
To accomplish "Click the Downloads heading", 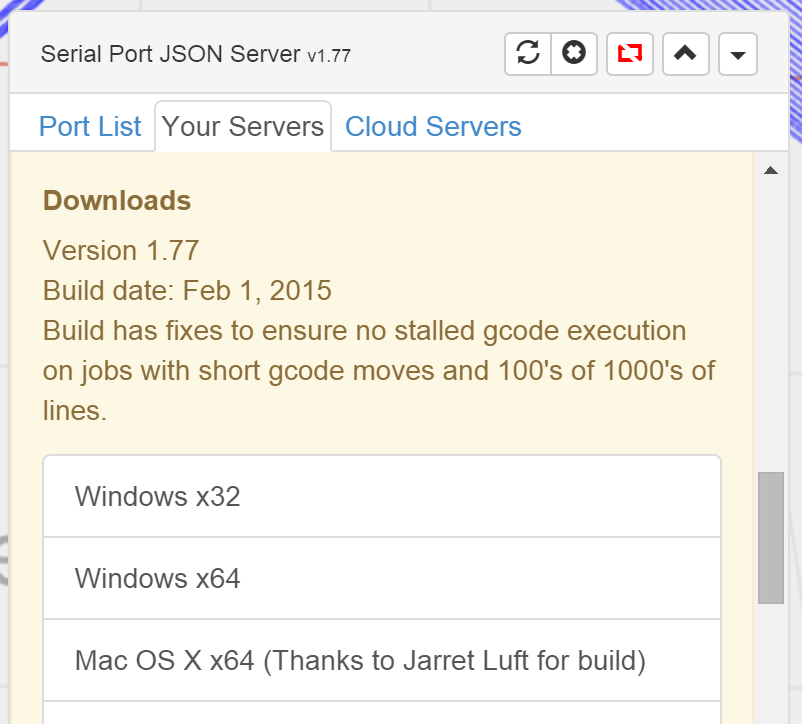I will tap(117, 200).
